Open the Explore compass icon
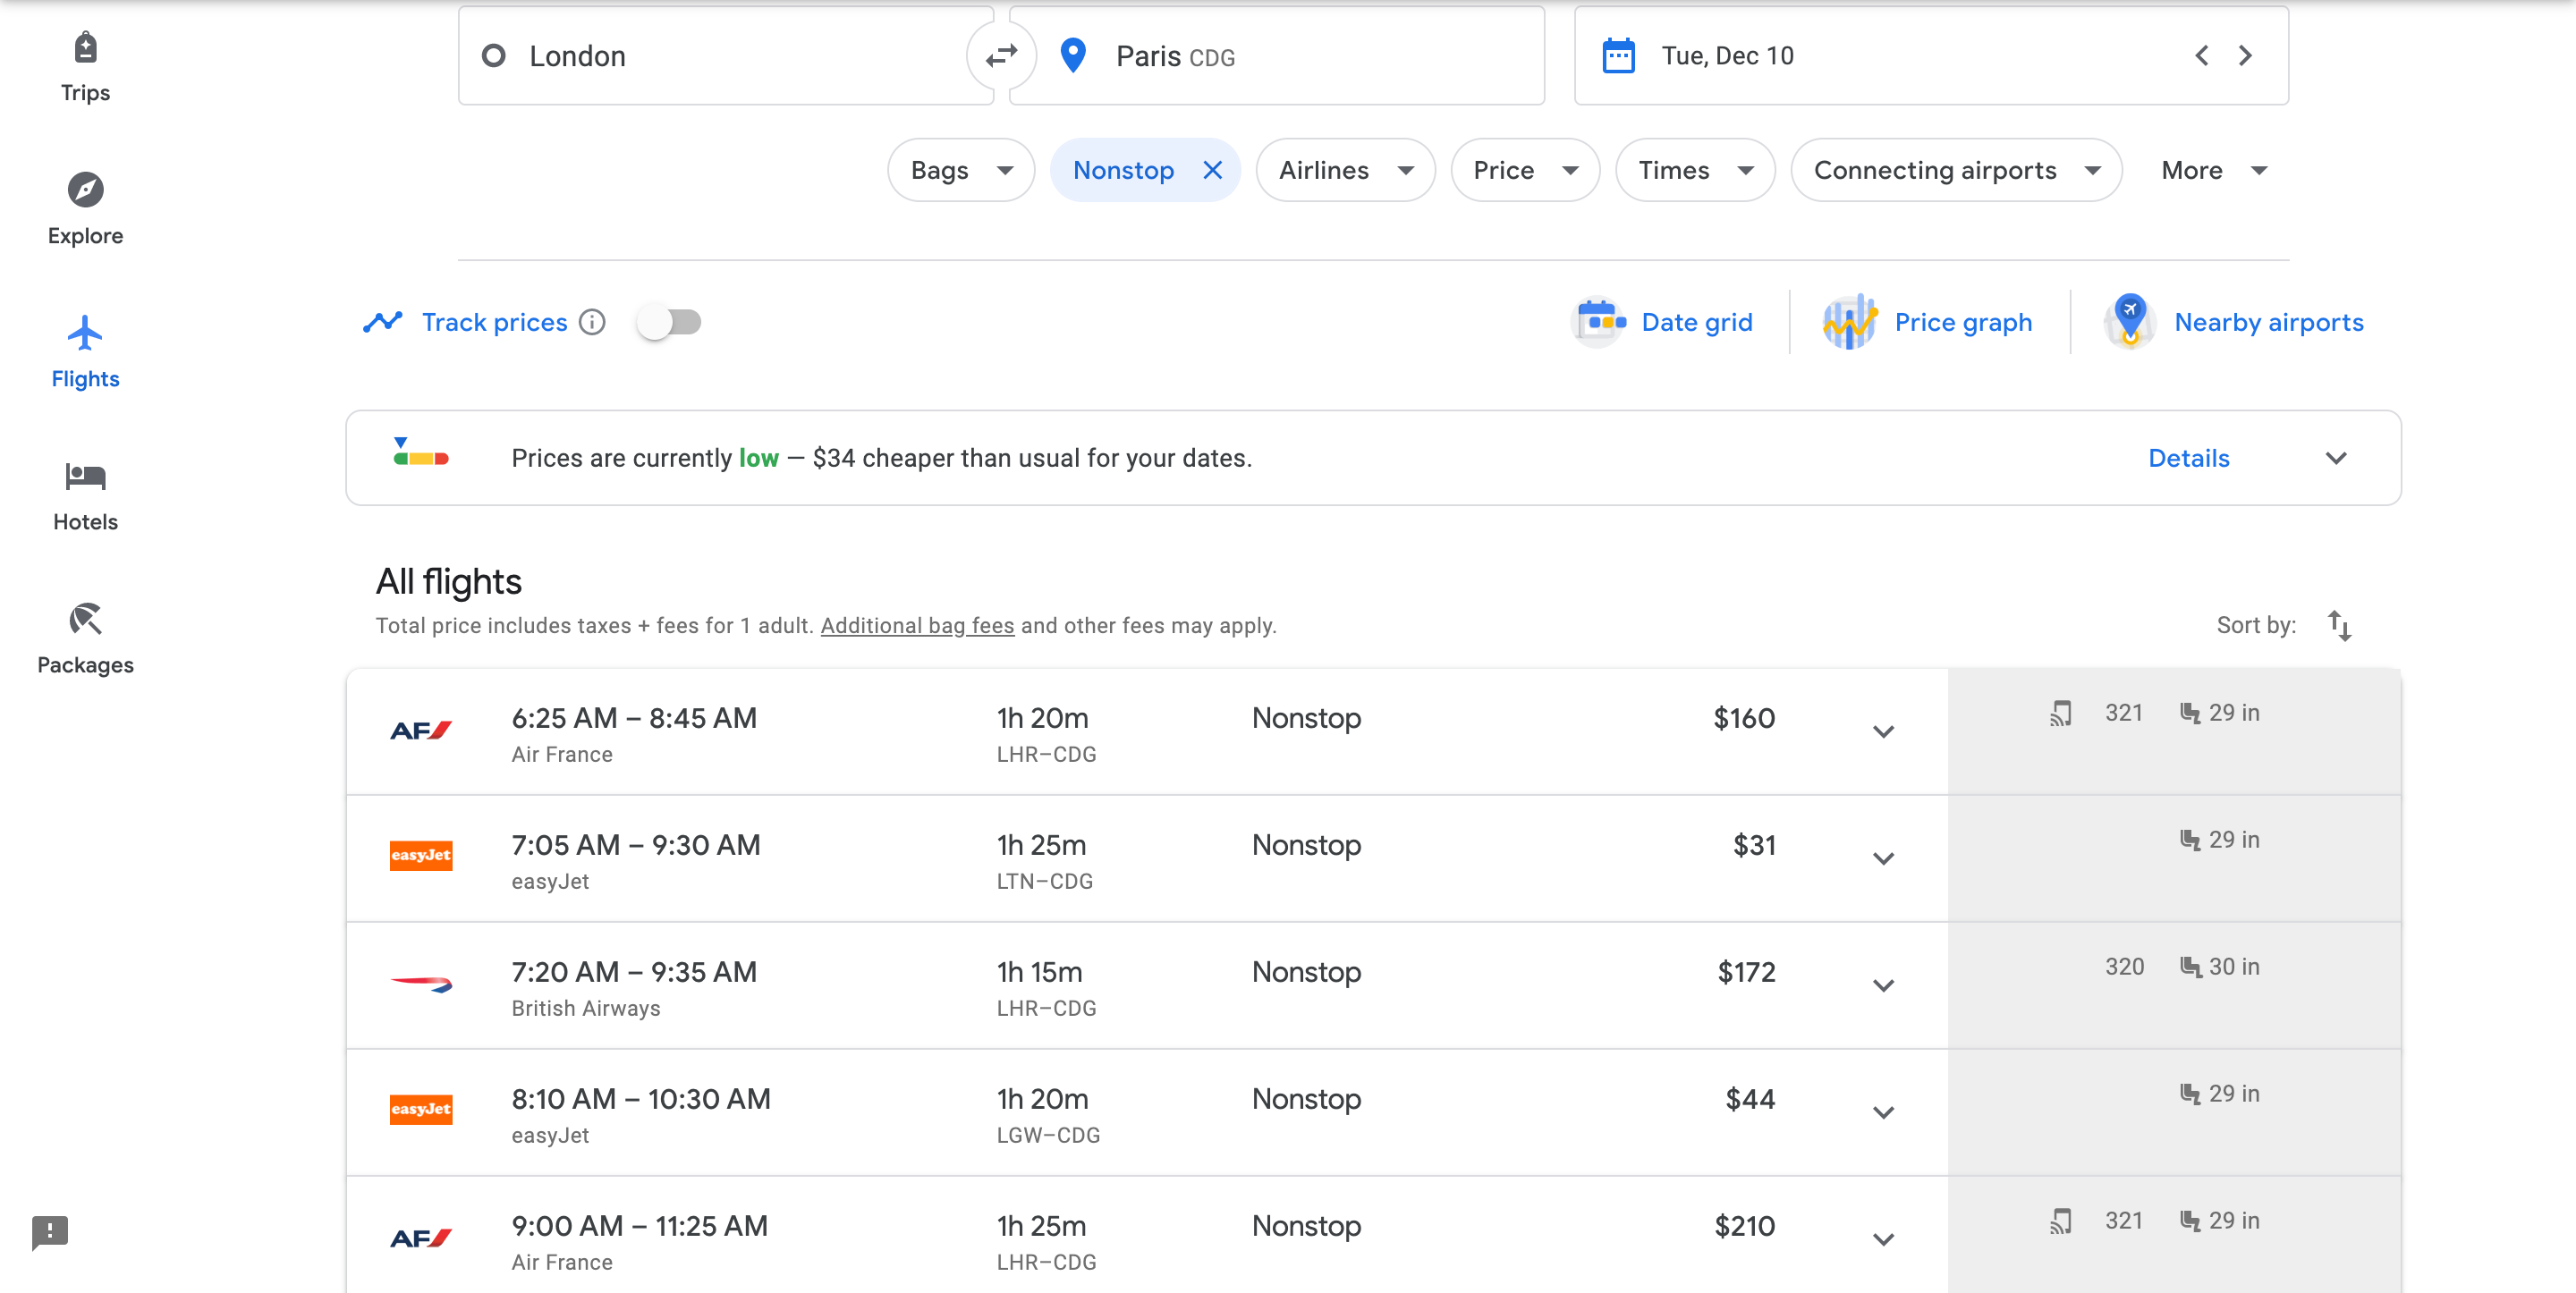Viewport: 2576px width, 1293px height. tap(85, 190)
